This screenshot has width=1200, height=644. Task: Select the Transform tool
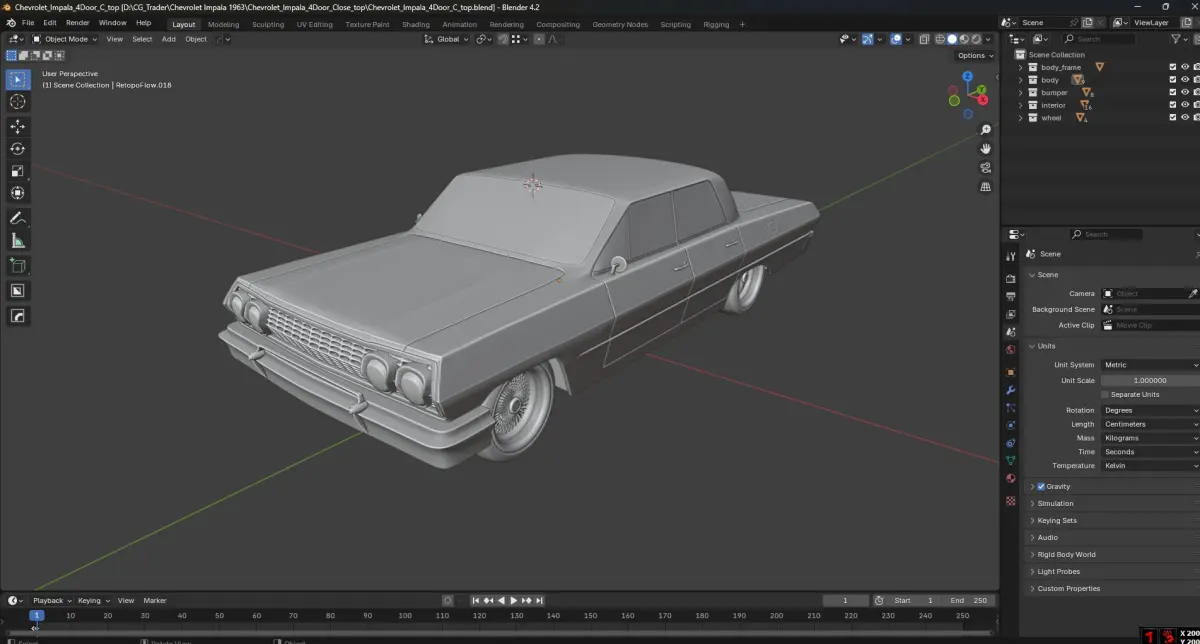click(18, 193)
